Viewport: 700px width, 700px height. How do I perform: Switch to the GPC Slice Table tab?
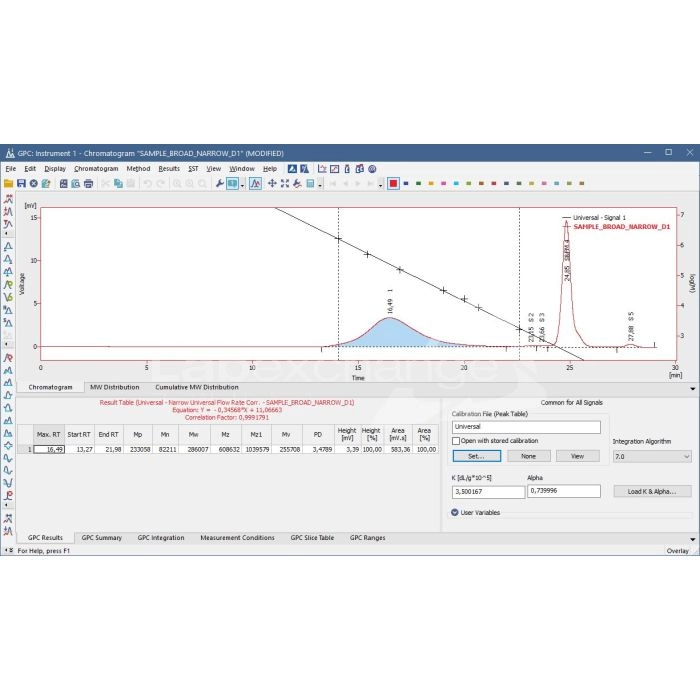[x=312, y=538]
